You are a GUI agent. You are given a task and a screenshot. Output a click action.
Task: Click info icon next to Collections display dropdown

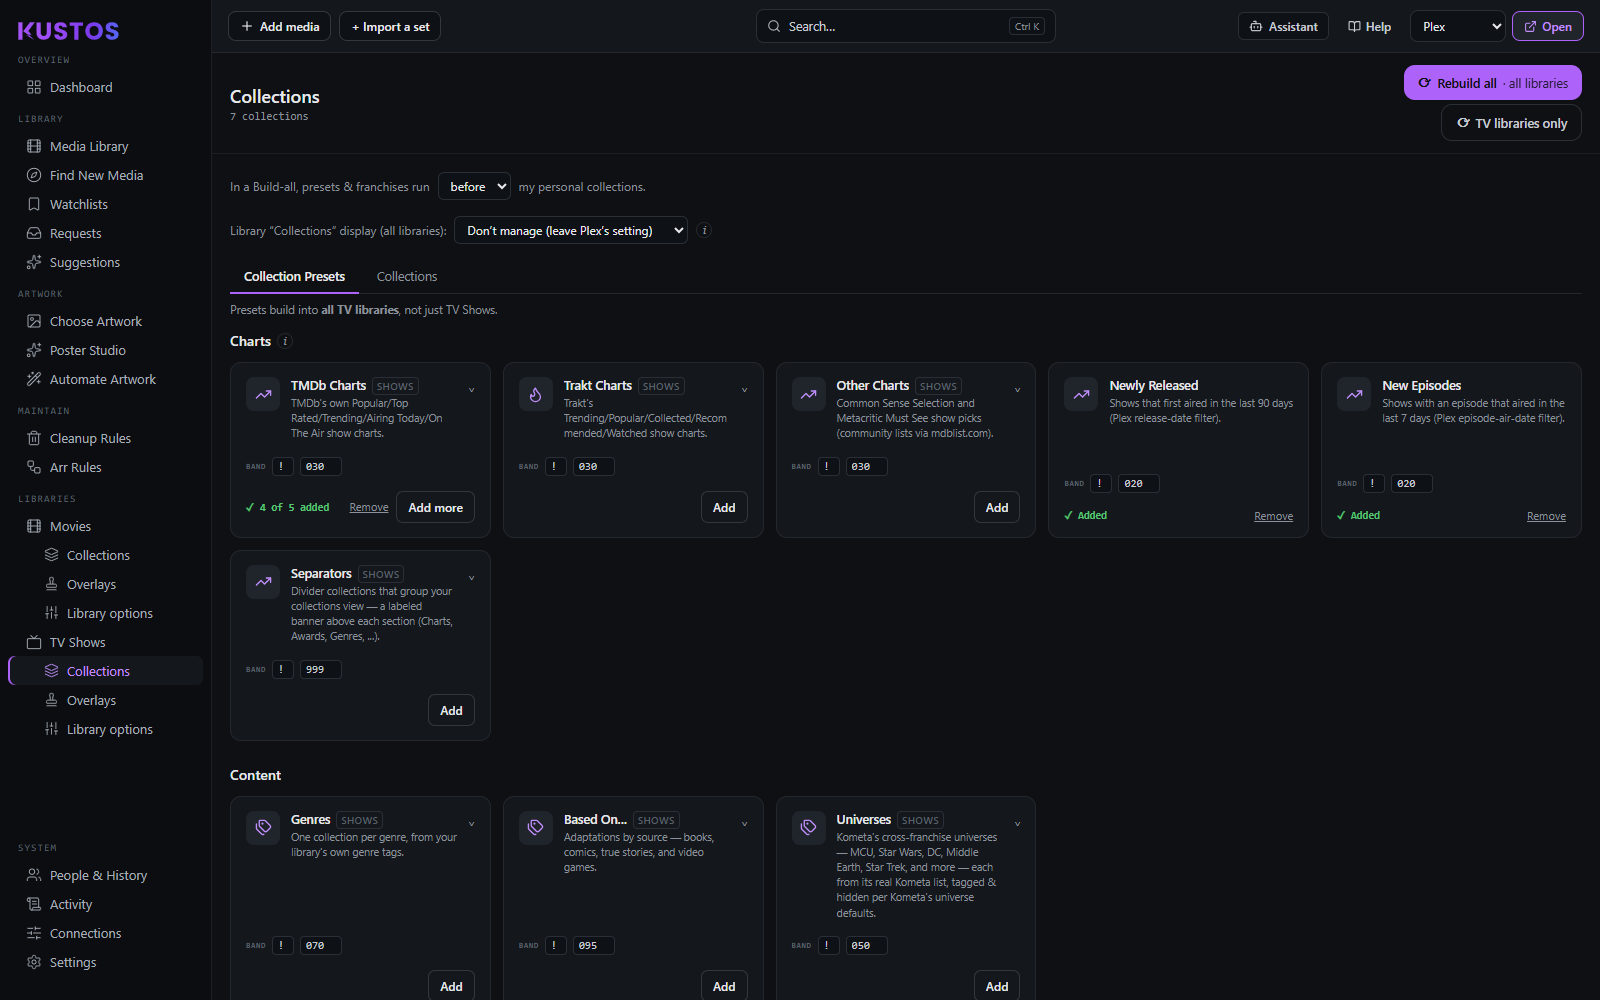[704, 230]
